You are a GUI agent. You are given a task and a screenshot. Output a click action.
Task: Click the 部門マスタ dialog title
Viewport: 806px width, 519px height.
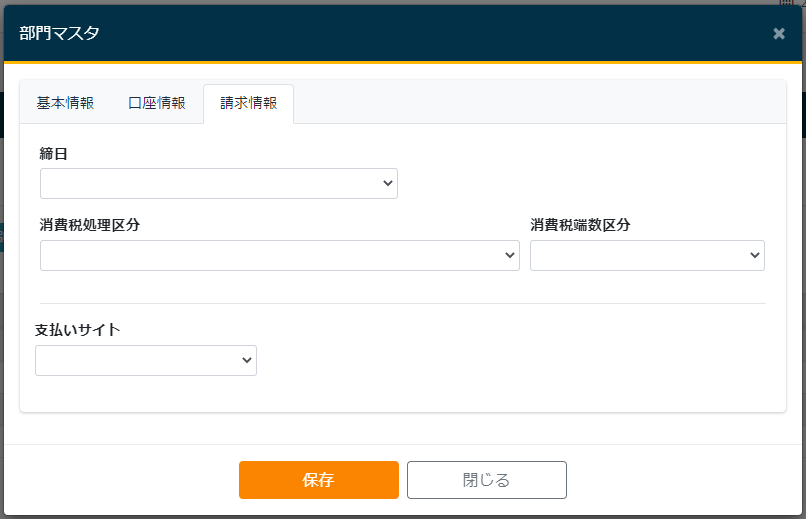point(59,33)
